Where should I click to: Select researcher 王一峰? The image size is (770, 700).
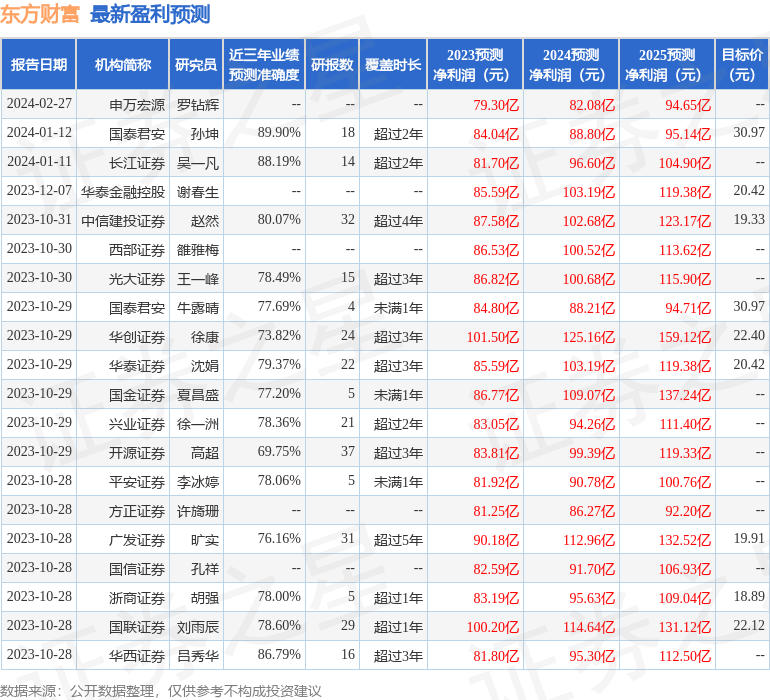tap(197, 279)
